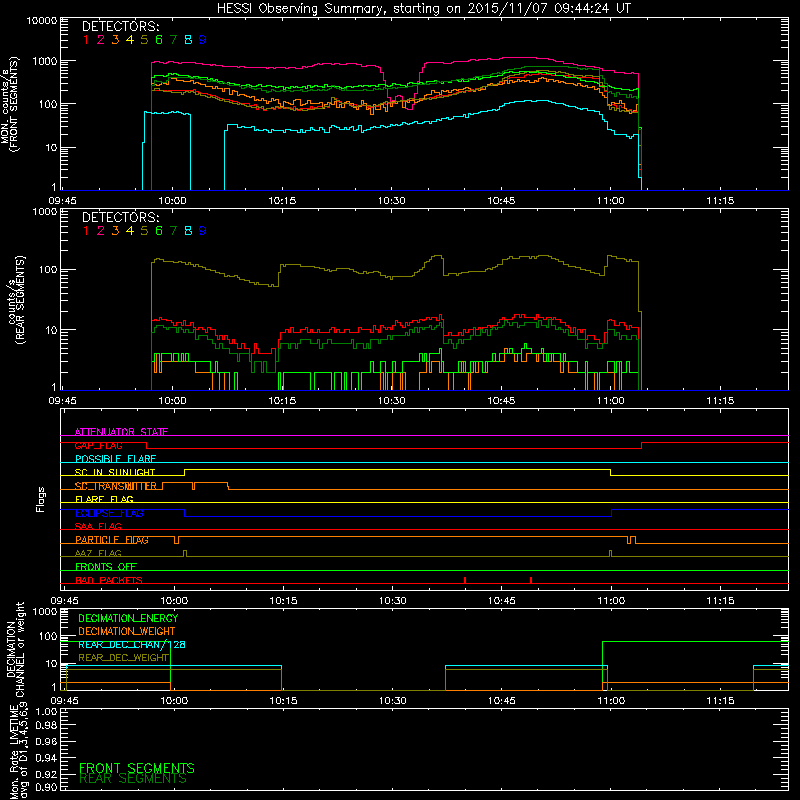Click green detector 6 in rear segments legend
Image resolution: width=800 pixels, height=800 pixels.
(x=159, y=231)
